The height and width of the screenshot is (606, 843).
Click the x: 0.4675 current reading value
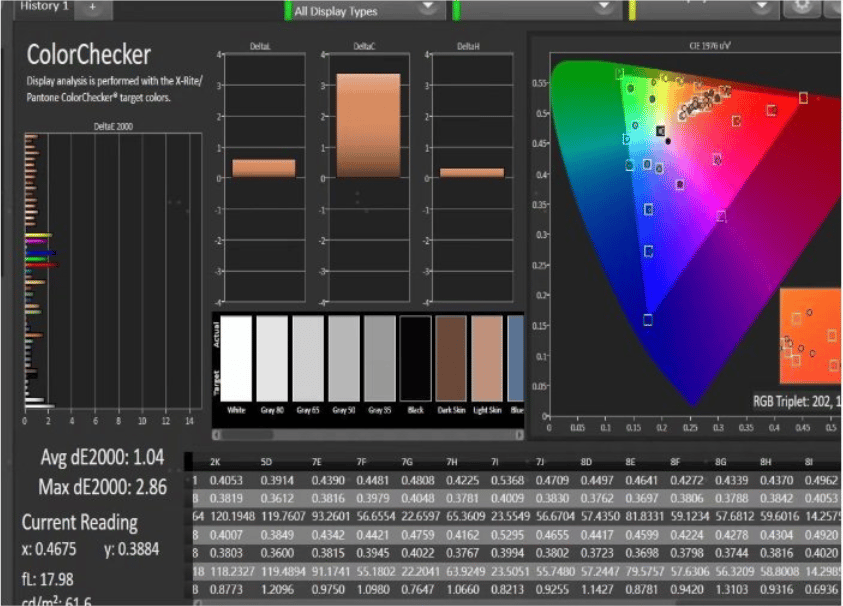click(49, 550)
